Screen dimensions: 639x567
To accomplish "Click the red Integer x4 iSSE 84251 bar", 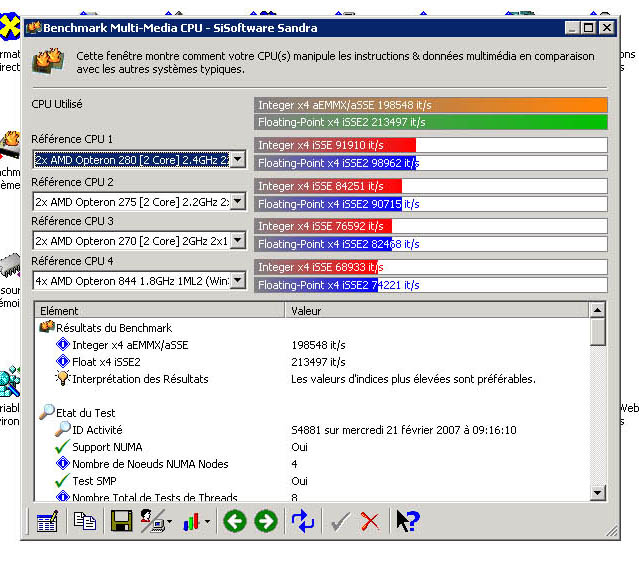I will (328, 186).
